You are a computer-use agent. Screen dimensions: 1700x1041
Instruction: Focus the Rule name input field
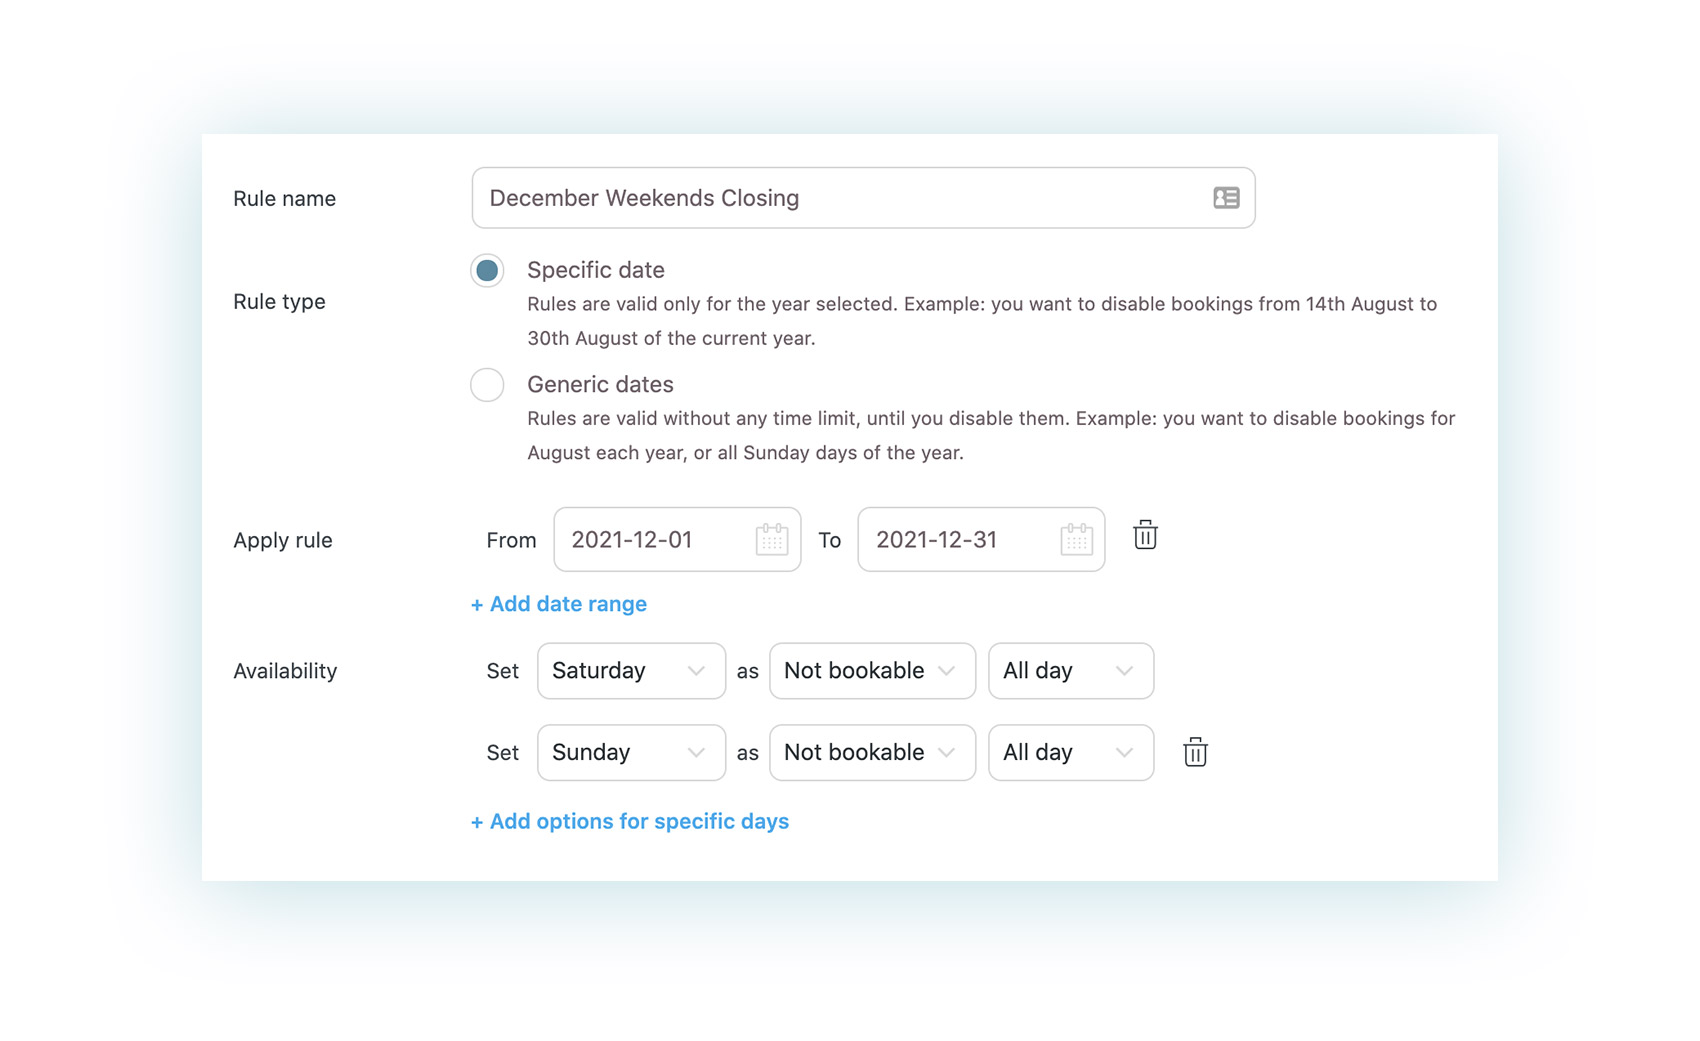click(x=864, y=198)
